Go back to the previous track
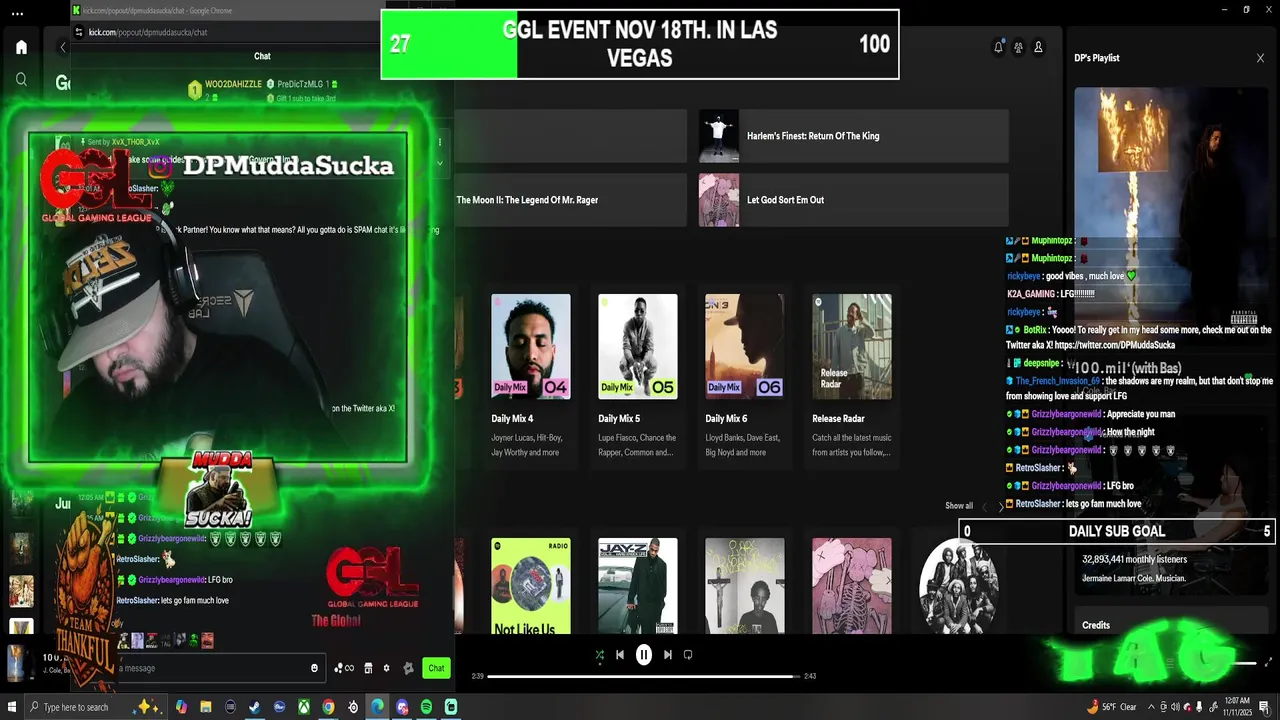This screenshot has width=1280, height=720. click(x=619, y=655)
